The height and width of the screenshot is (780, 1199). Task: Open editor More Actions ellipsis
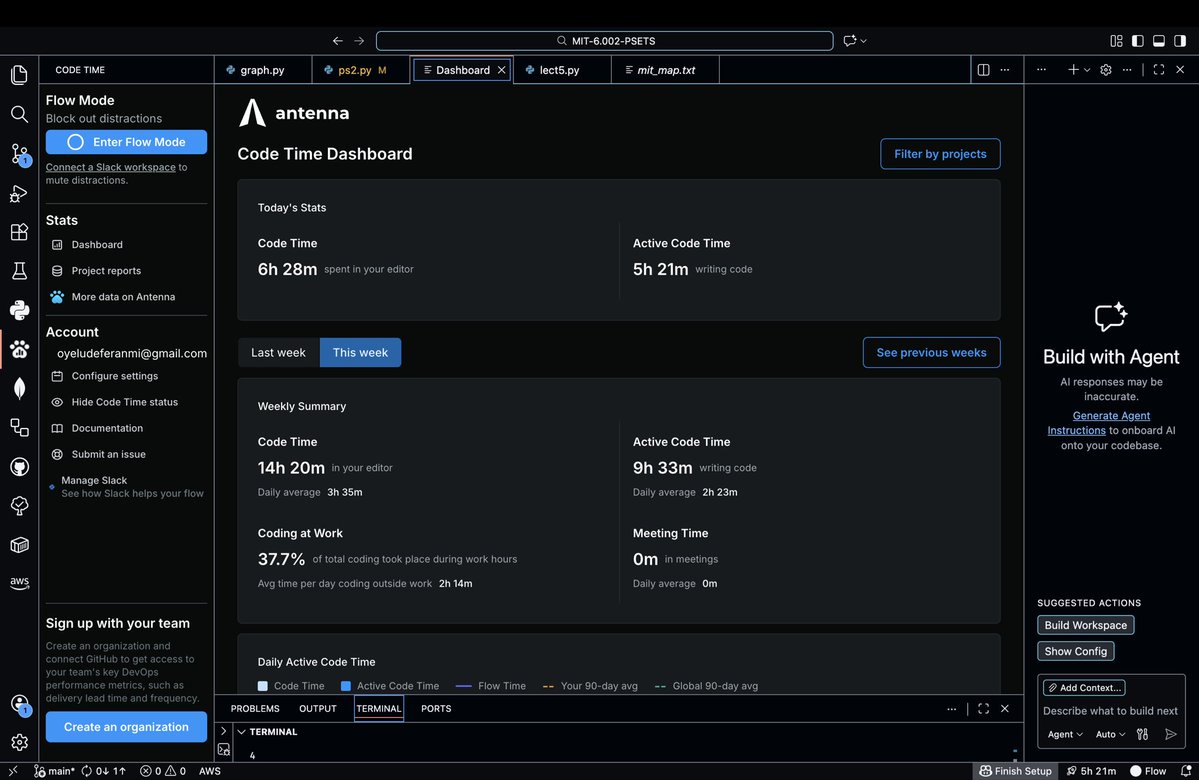[1005, 70]
